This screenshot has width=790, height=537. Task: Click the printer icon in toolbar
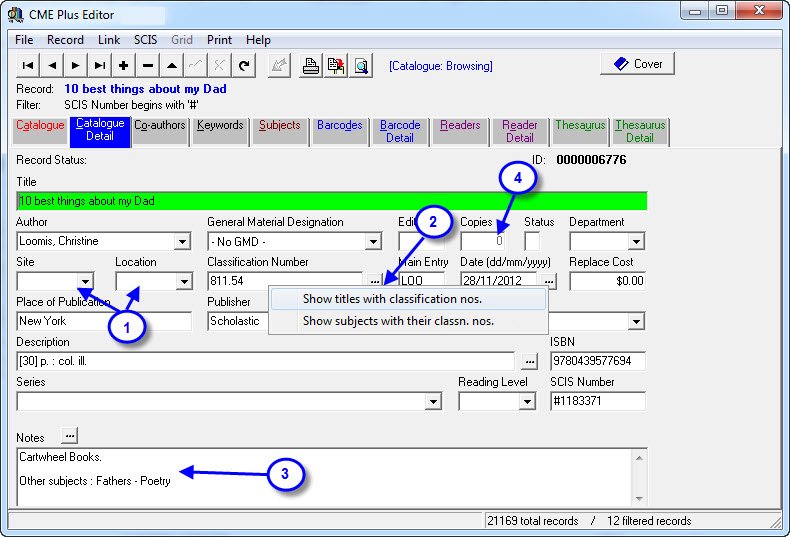pos(311,66)
